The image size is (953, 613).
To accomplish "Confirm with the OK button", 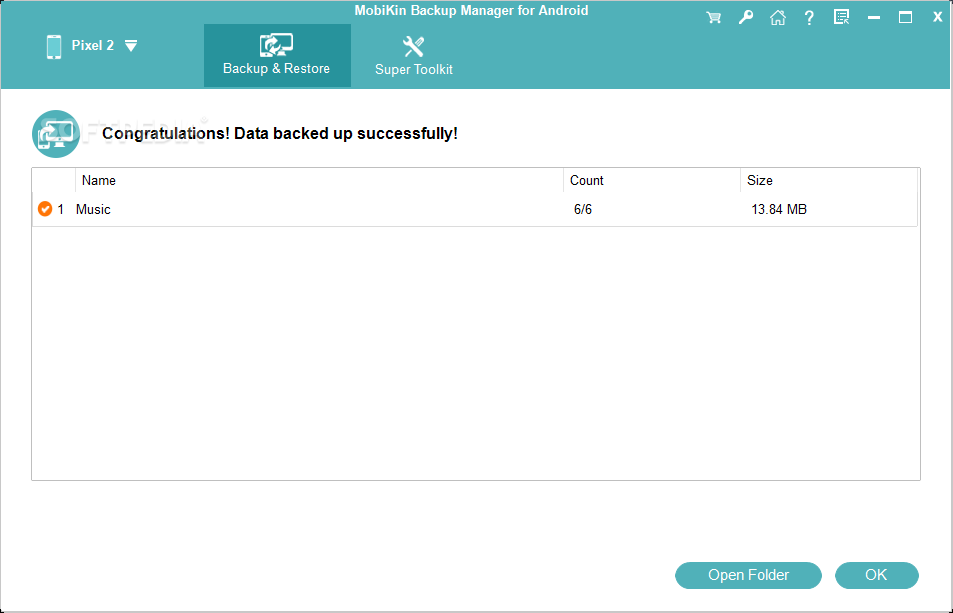I will 876,575.
